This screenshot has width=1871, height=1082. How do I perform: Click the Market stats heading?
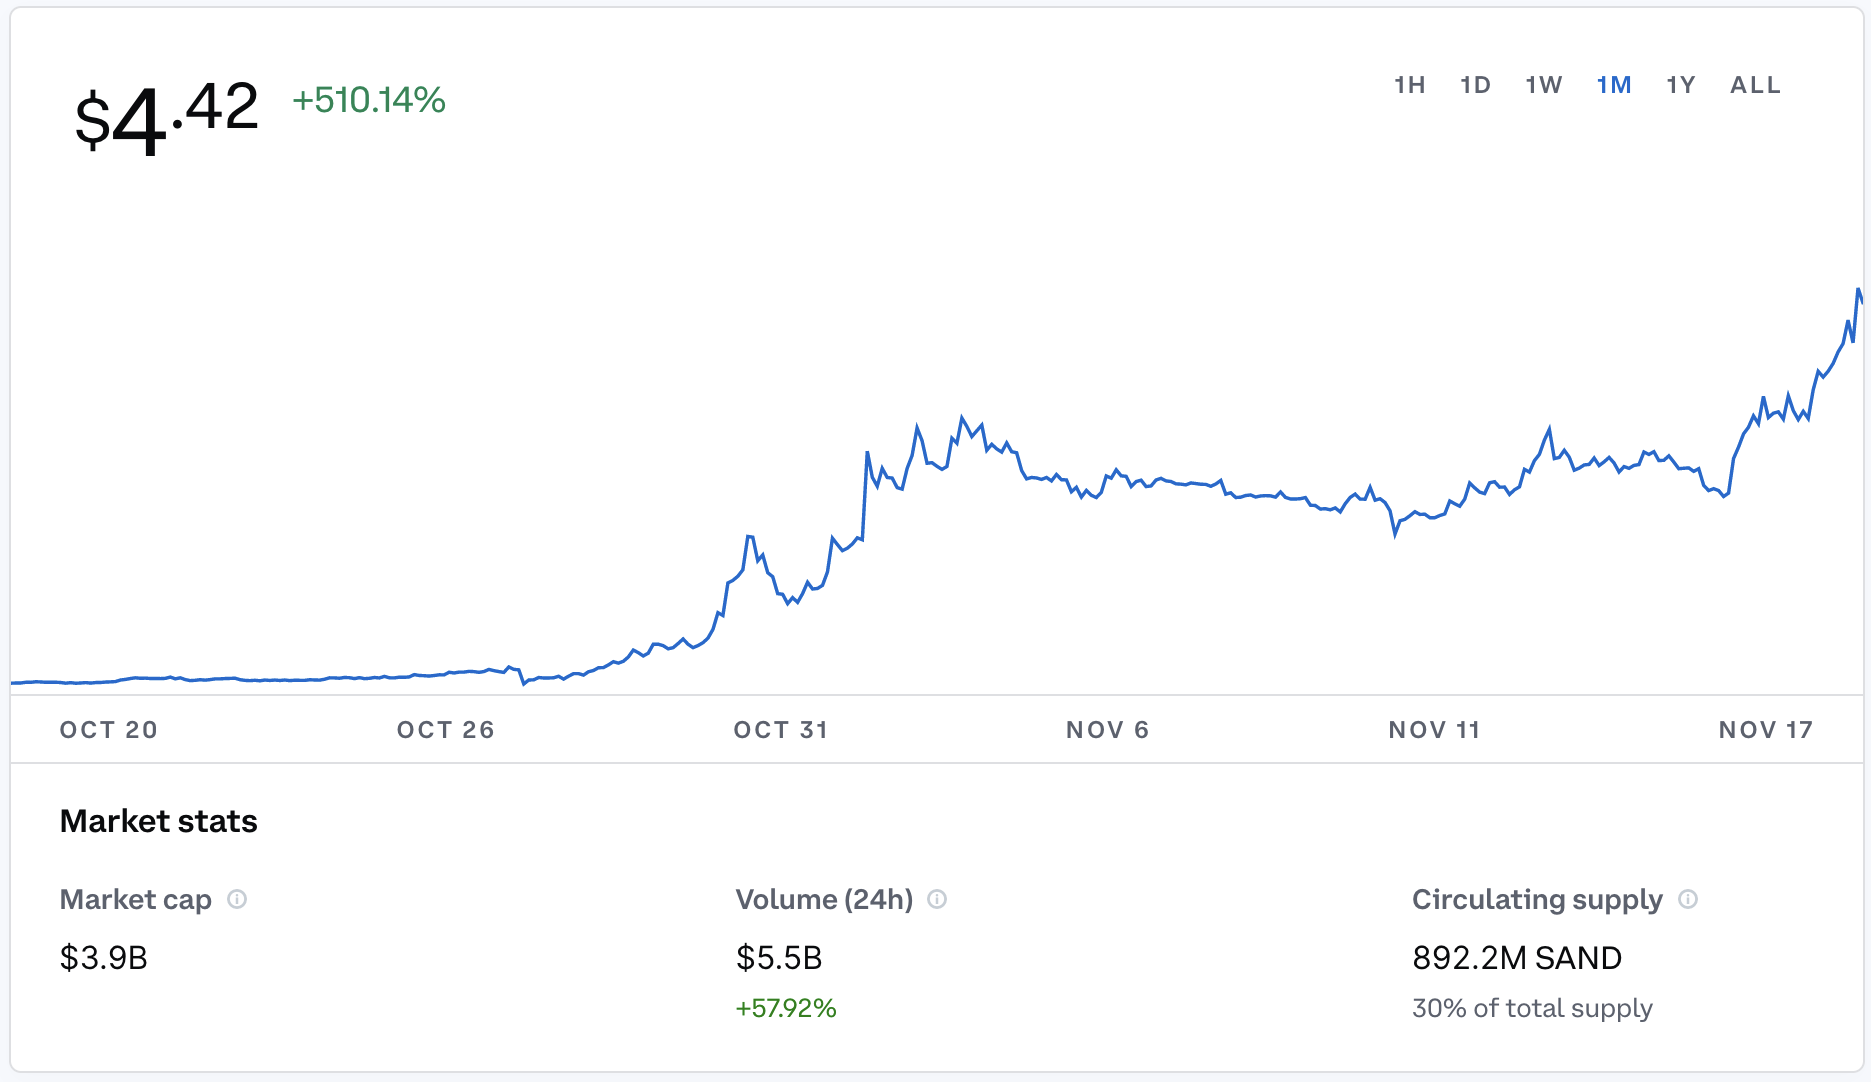point(159,821)
